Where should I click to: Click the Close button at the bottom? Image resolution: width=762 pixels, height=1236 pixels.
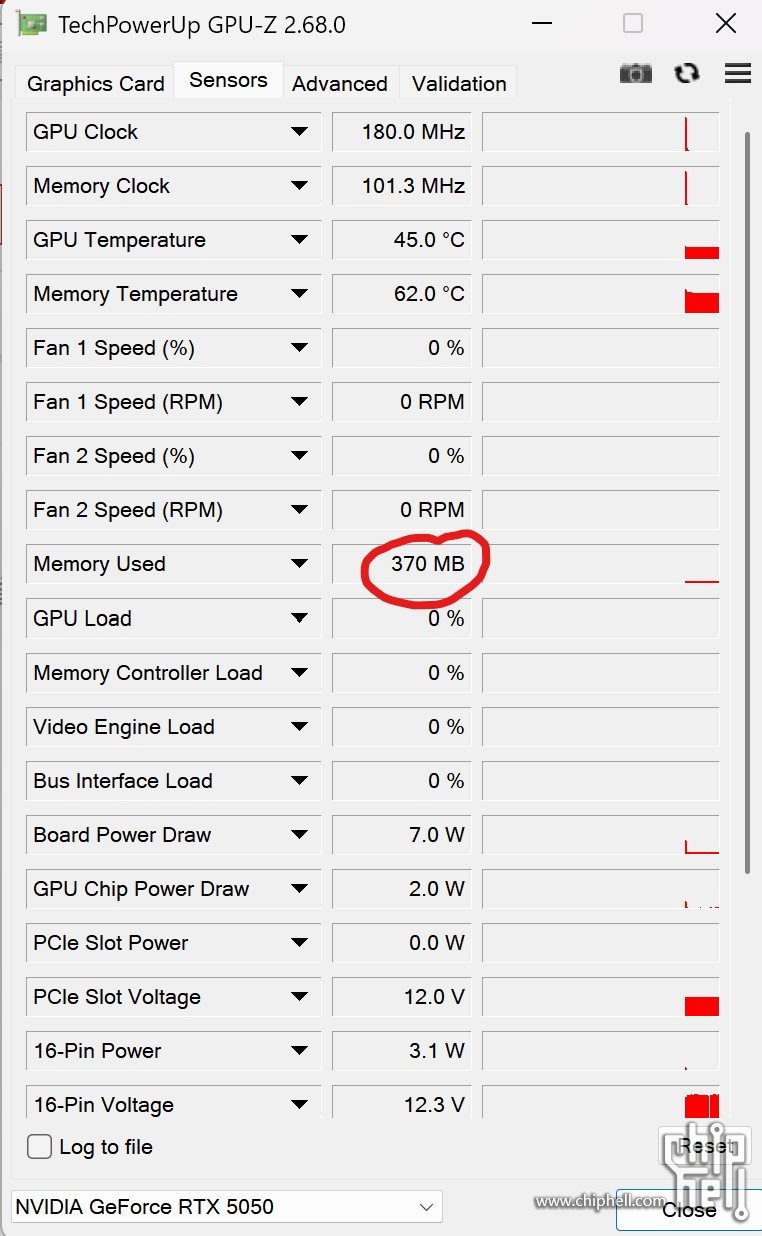coord(686,1210)
